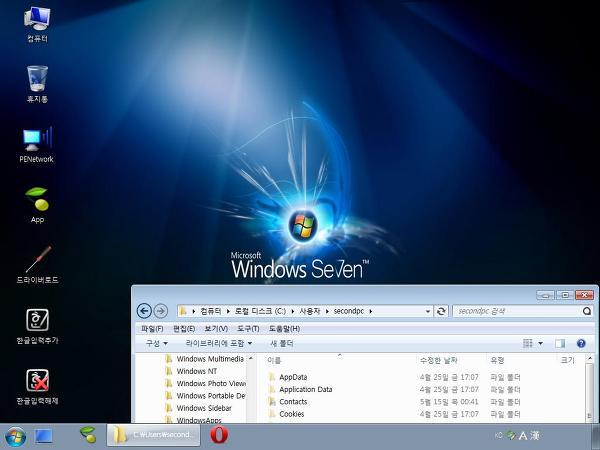Select the 드라이버로드 screwdriver icon
600x450 pixels.
[x=37, y=265]
